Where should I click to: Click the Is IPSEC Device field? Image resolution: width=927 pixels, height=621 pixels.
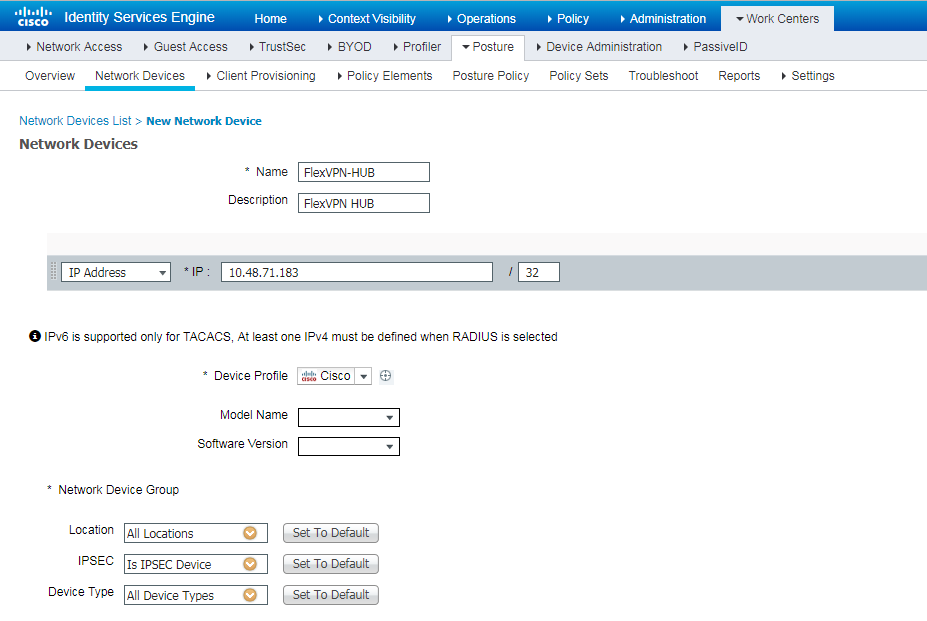coord(196,564)
